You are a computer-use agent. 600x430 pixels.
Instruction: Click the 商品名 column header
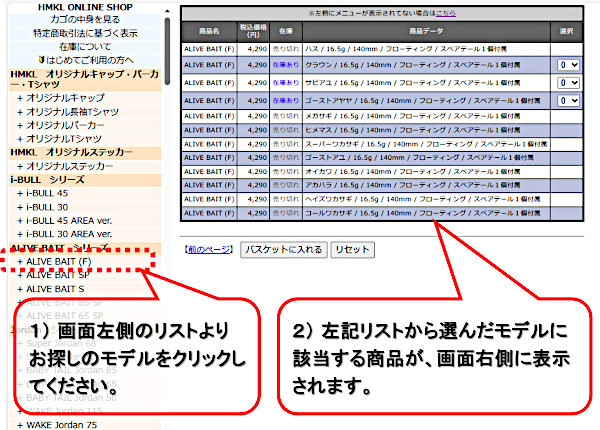click(209, 31)
